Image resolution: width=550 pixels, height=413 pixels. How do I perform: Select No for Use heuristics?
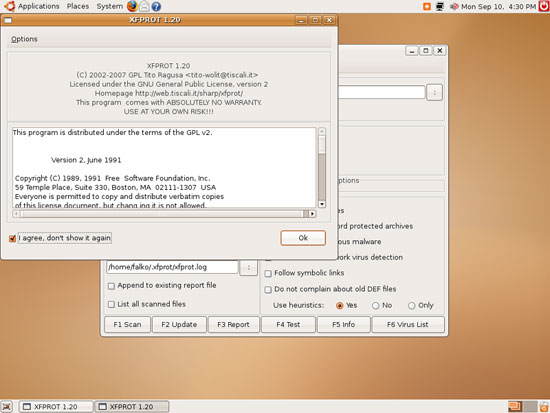point(376,306)
